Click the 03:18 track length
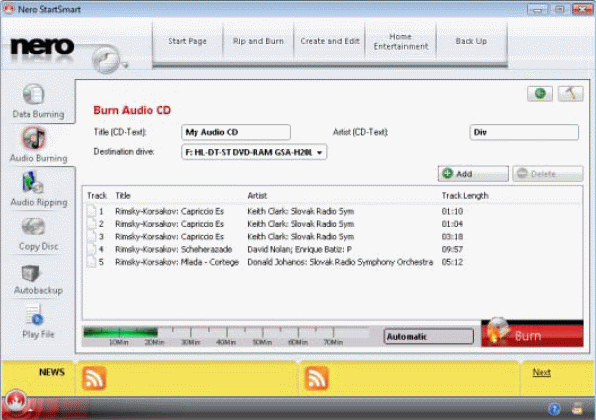This screenshot has height=420, width=596. click(x=452, y=236)
